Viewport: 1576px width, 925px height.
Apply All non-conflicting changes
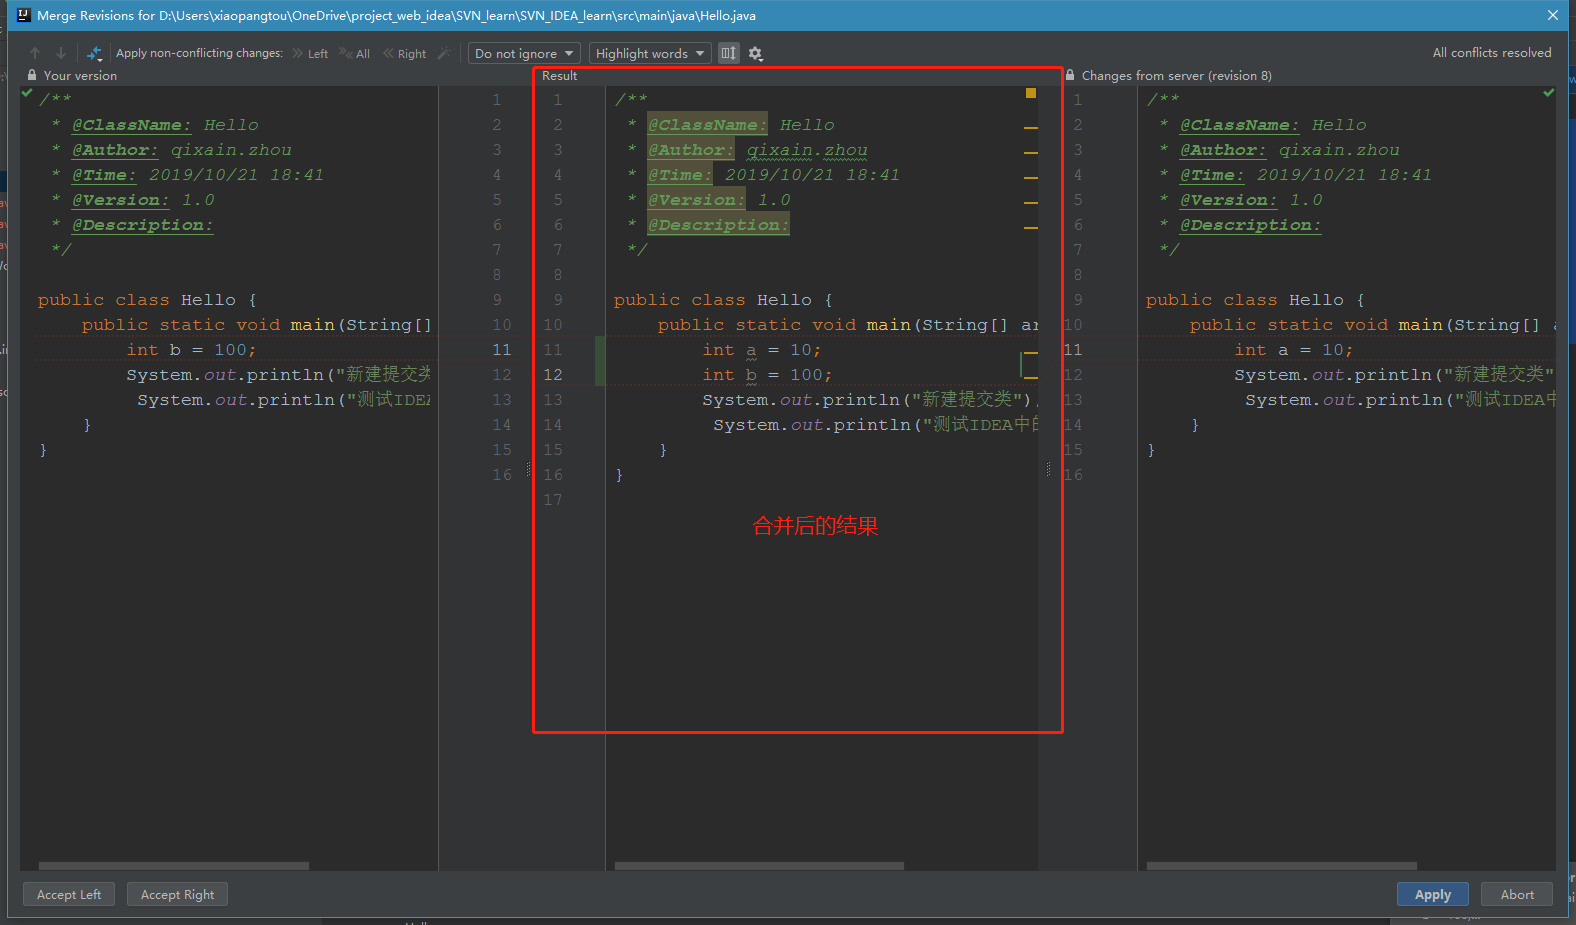355,54
